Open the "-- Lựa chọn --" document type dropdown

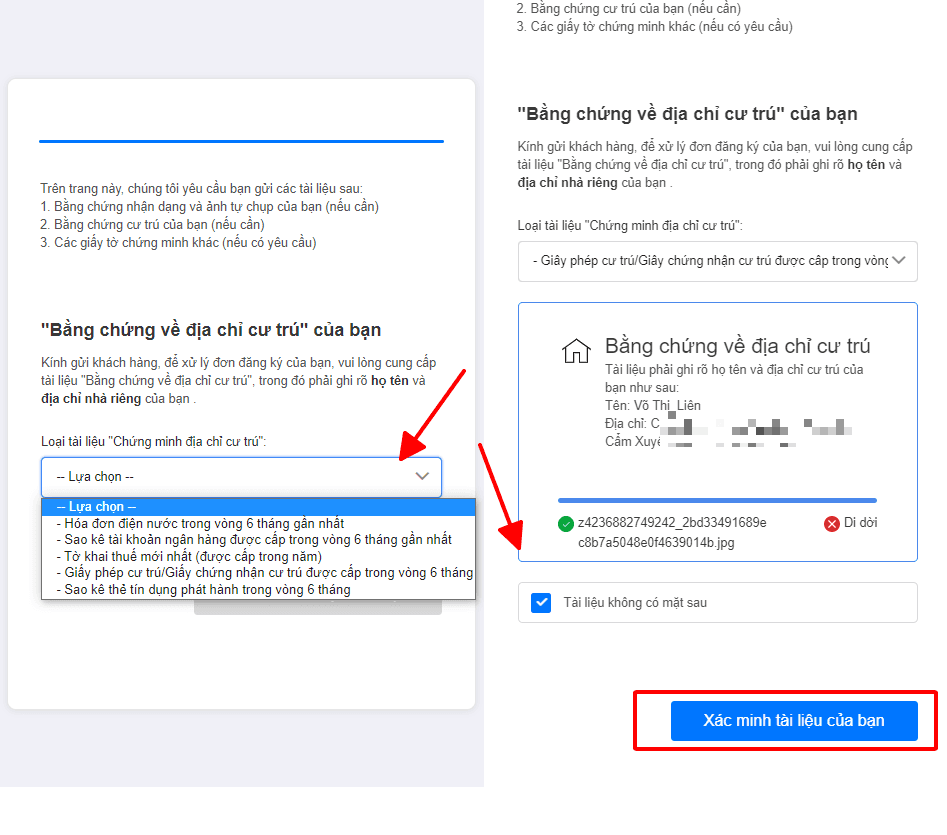tap(241, 477)
